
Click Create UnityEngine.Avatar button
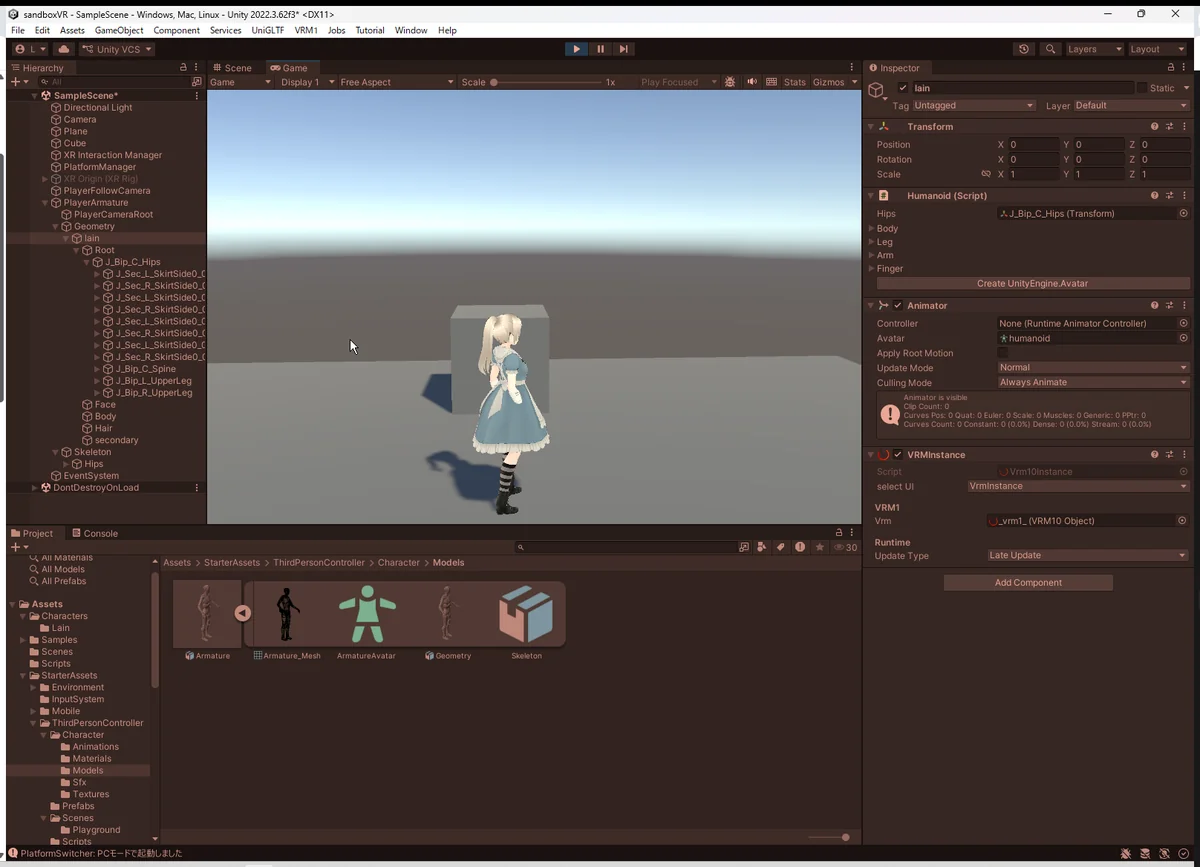point(1031,283)
